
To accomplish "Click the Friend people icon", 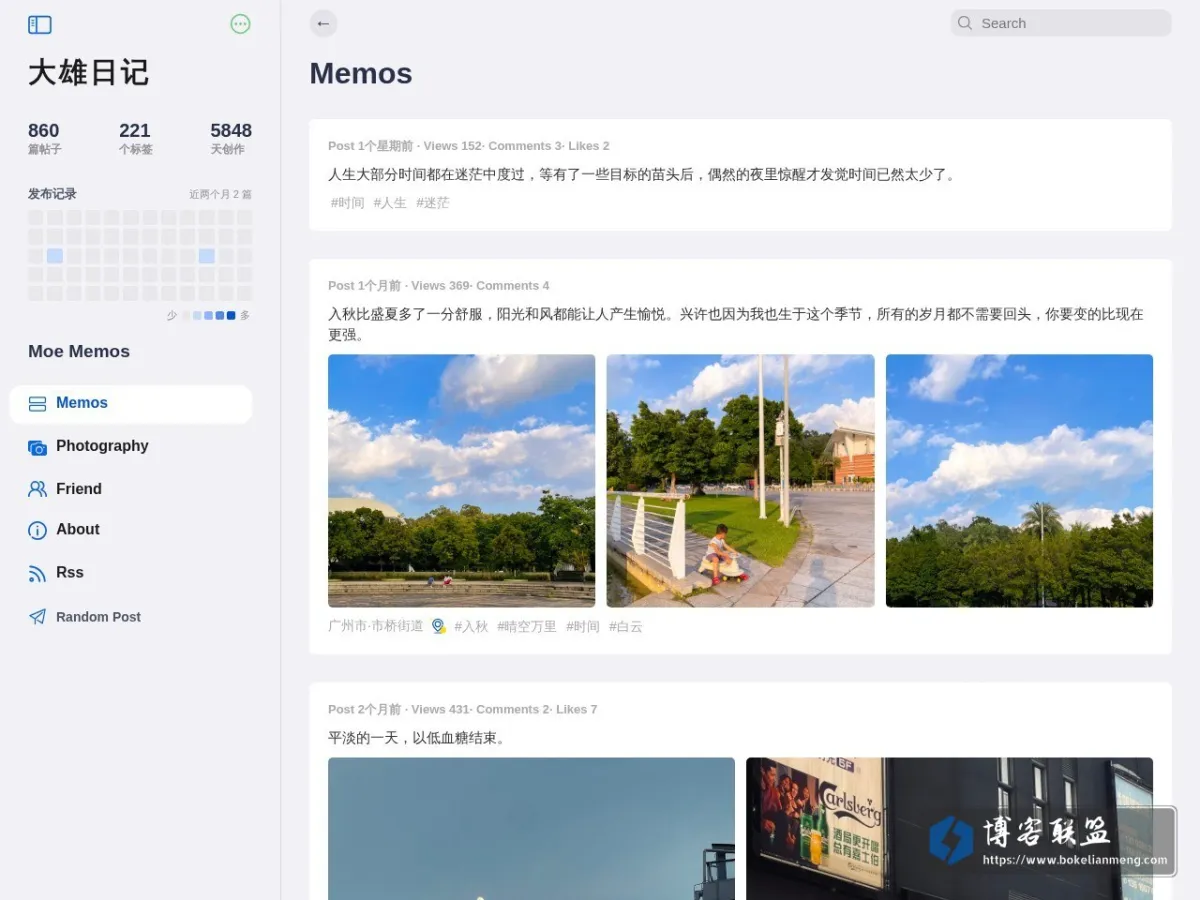I will 37,489.
